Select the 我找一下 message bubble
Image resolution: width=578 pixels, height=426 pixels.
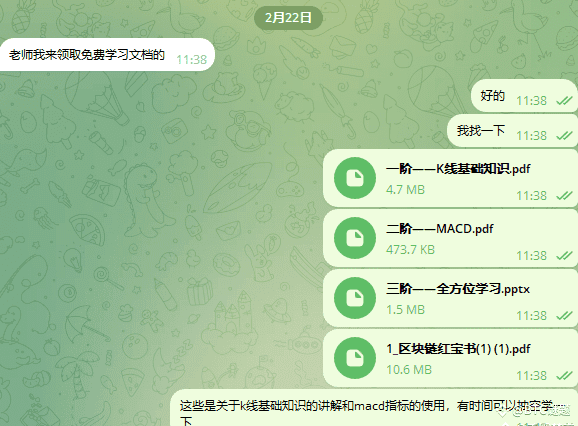point(512,131)
